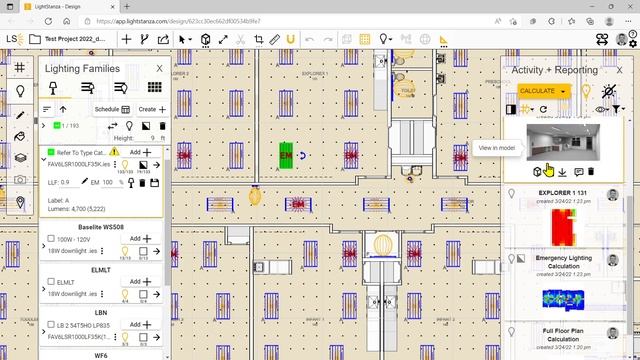This screenshot has width=640, height=360.
Task: Click the trash icon in selection row
Action: pos(162,126)
